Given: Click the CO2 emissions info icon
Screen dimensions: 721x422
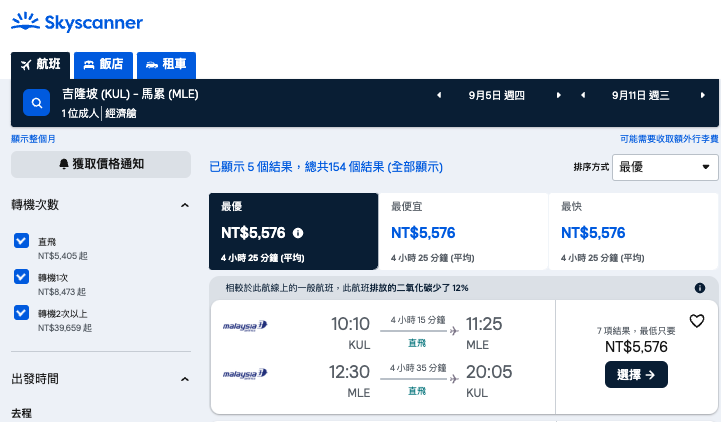Looking at the screenshot, I should click(700, 288).
